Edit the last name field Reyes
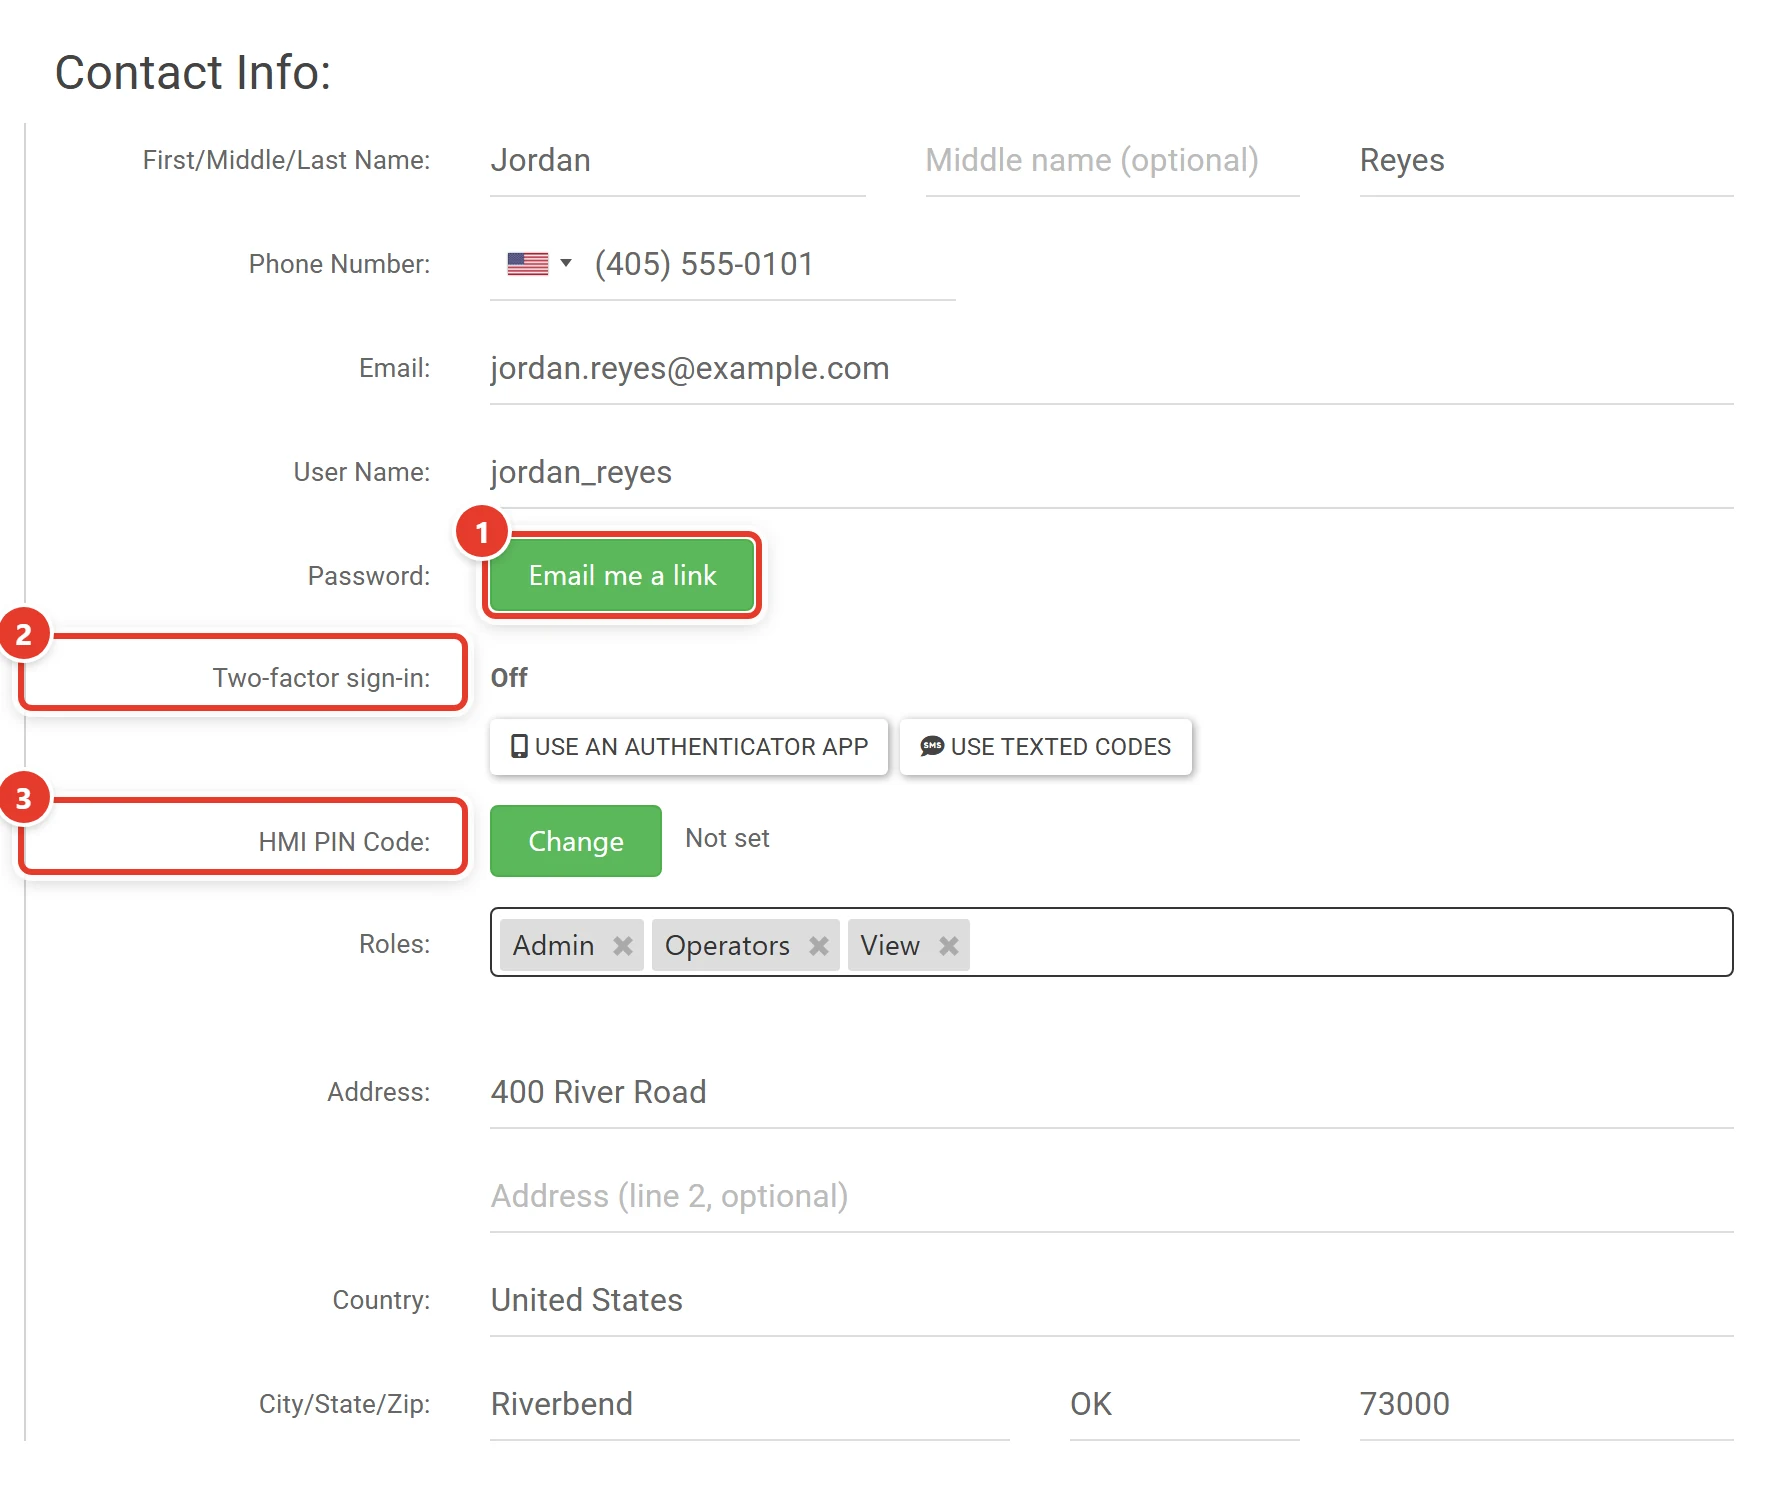 (x=1547, y=161)
